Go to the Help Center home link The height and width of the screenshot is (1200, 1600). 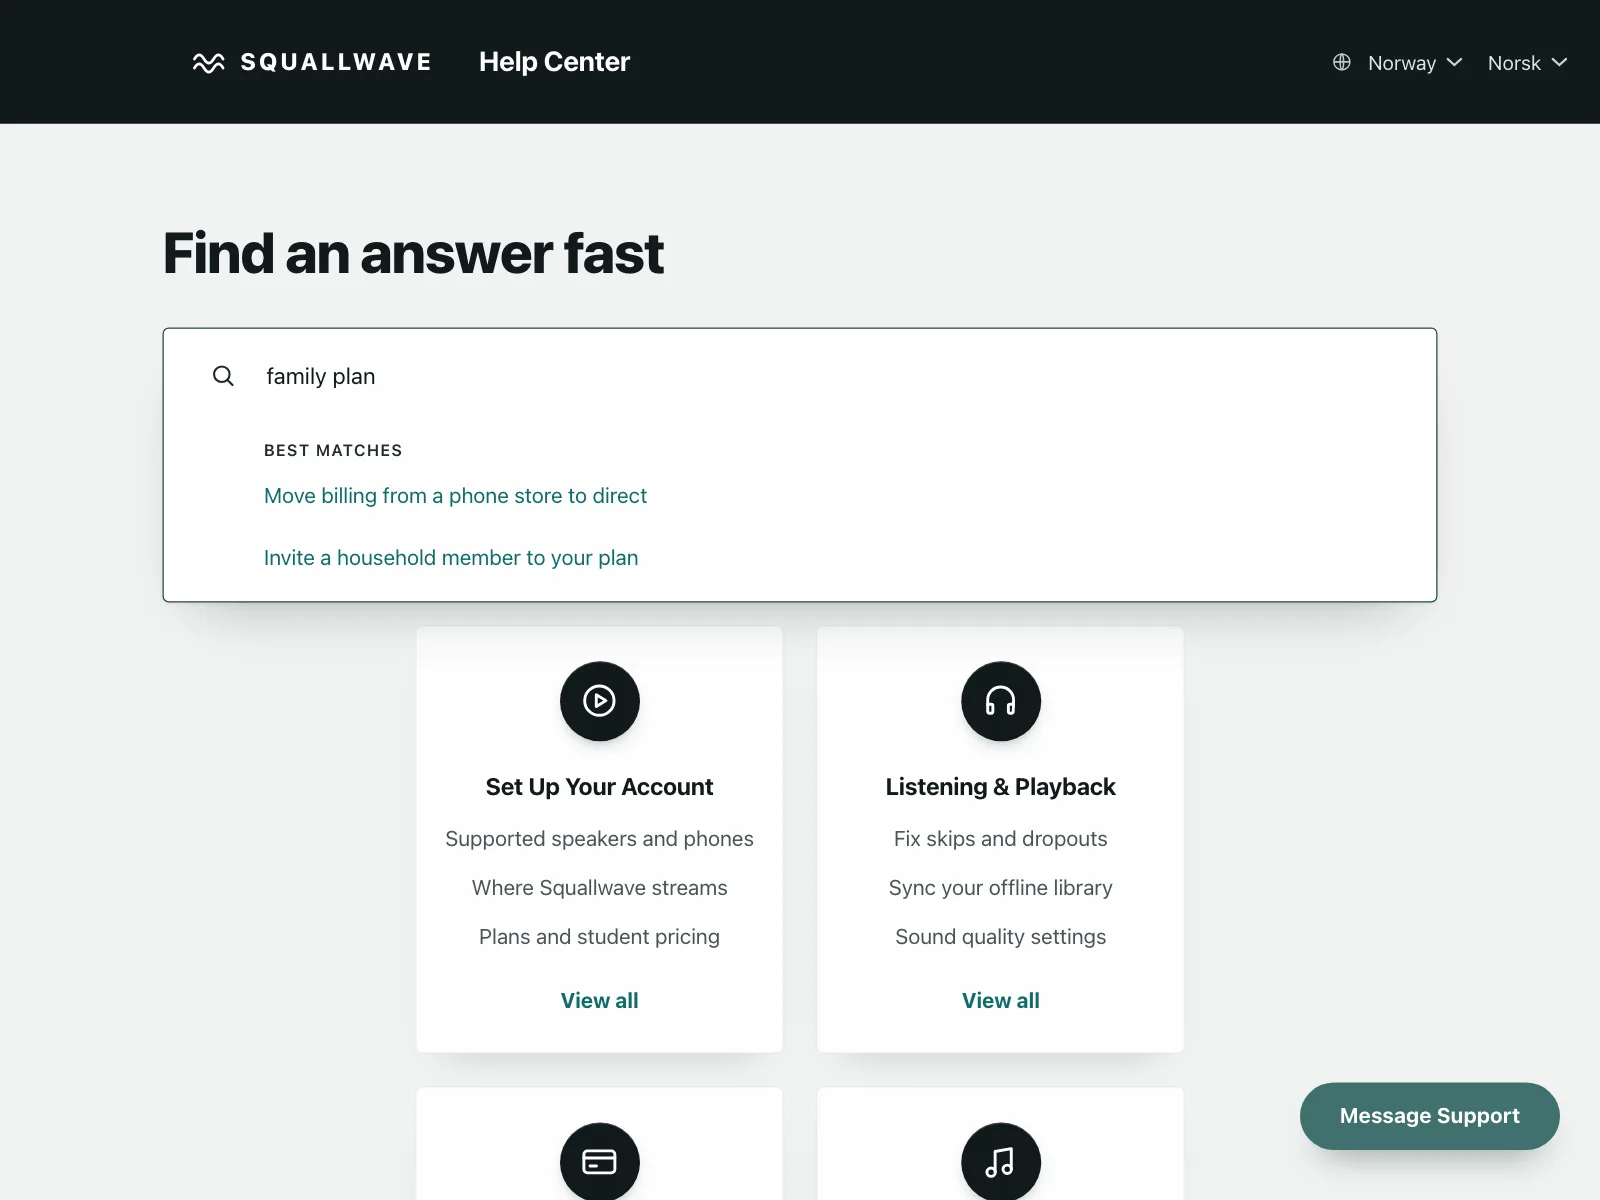[554, 62]
